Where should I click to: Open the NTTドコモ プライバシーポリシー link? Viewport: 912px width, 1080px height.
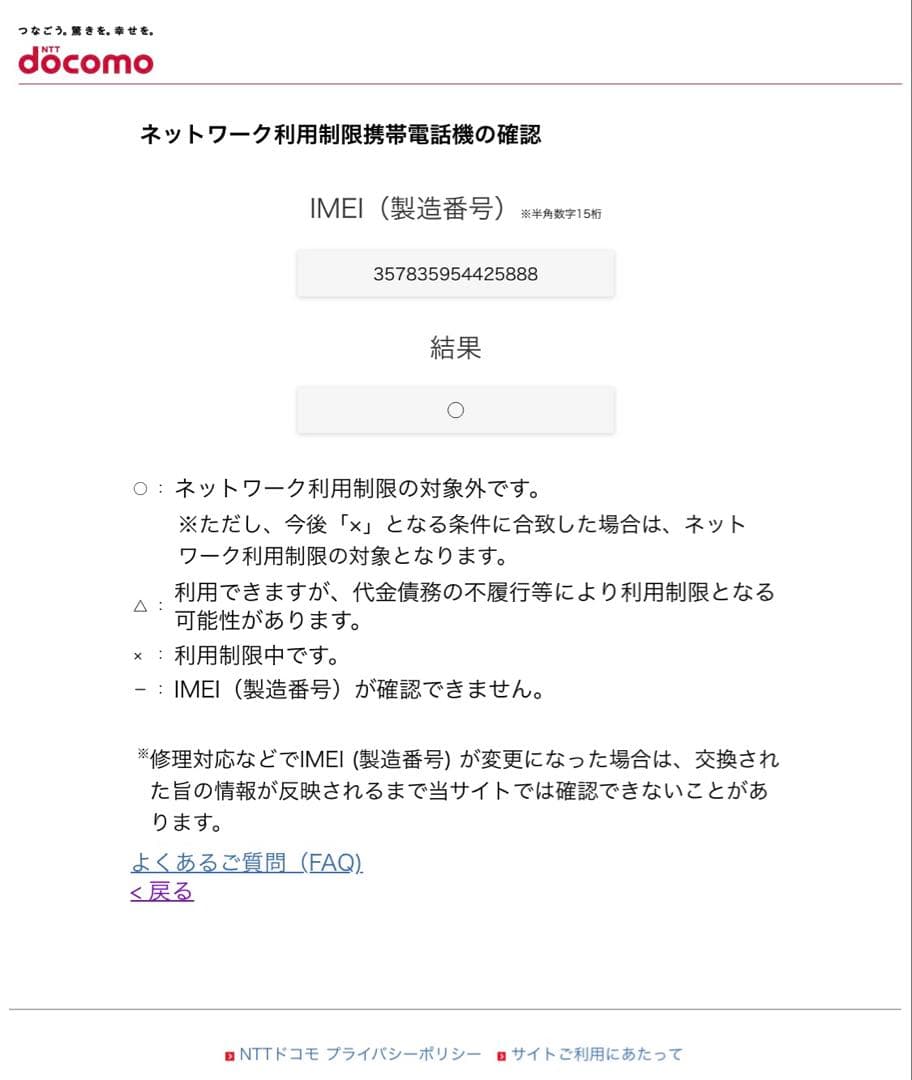[x=360, y=1054]
